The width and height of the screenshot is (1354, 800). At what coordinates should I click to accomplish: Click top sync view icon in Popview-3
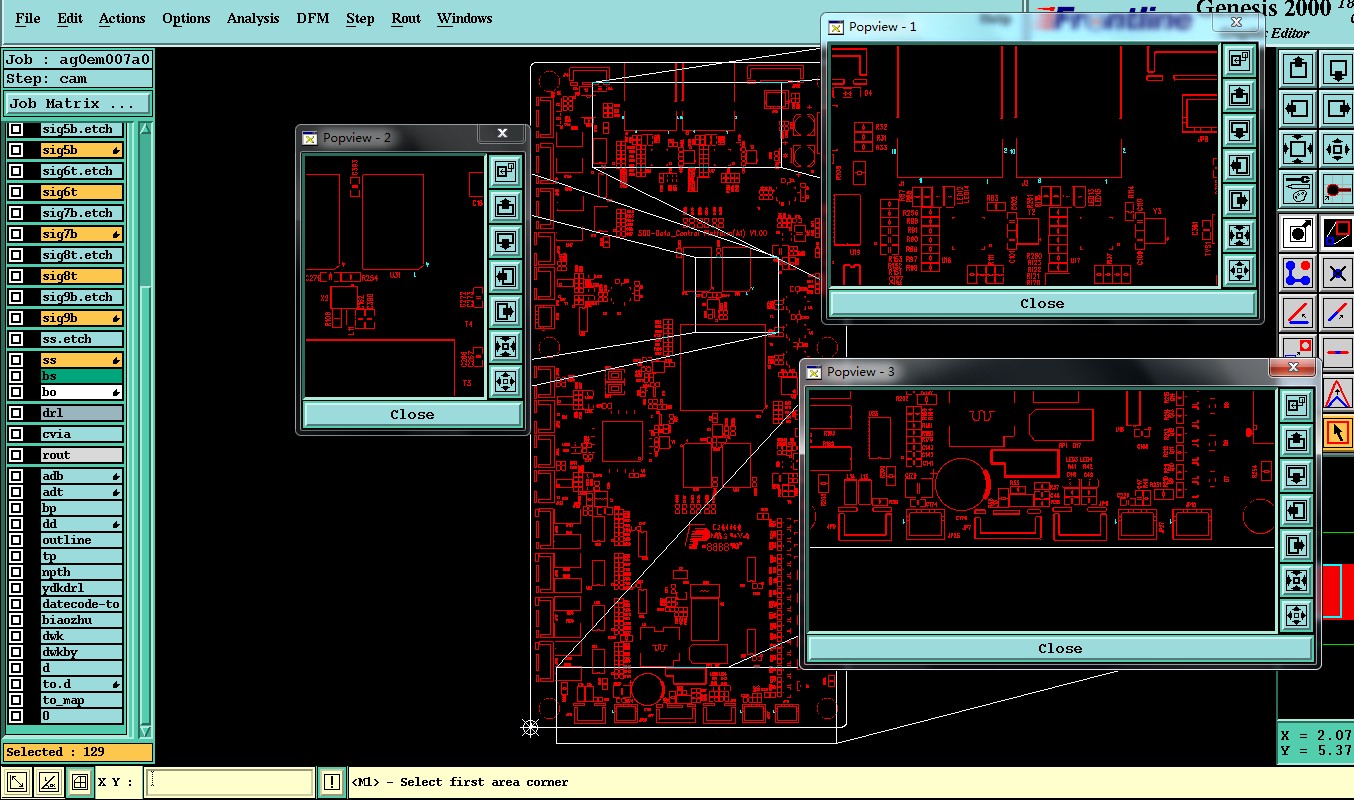click(x=1296, y=405)
